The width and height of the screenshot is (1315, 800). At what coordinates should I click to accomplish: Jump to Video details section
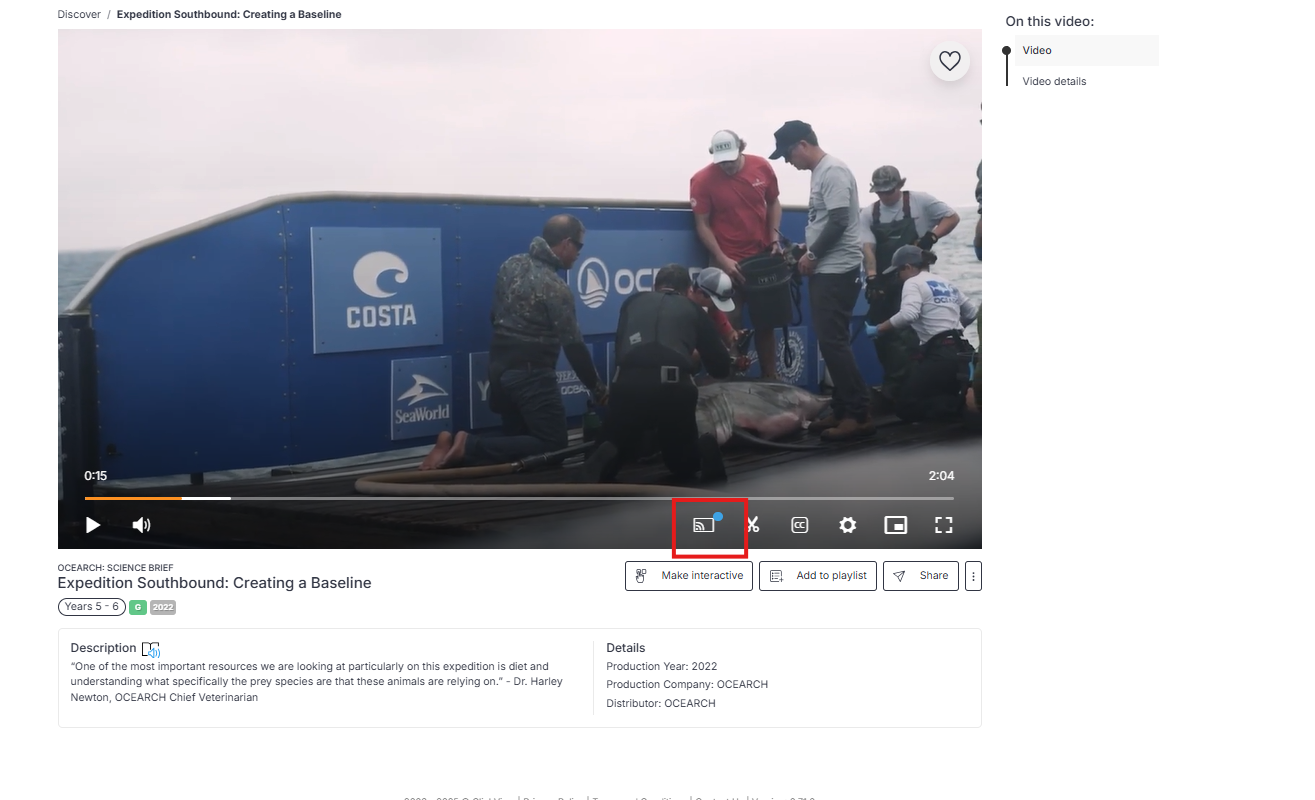[x=1054, y=81]
